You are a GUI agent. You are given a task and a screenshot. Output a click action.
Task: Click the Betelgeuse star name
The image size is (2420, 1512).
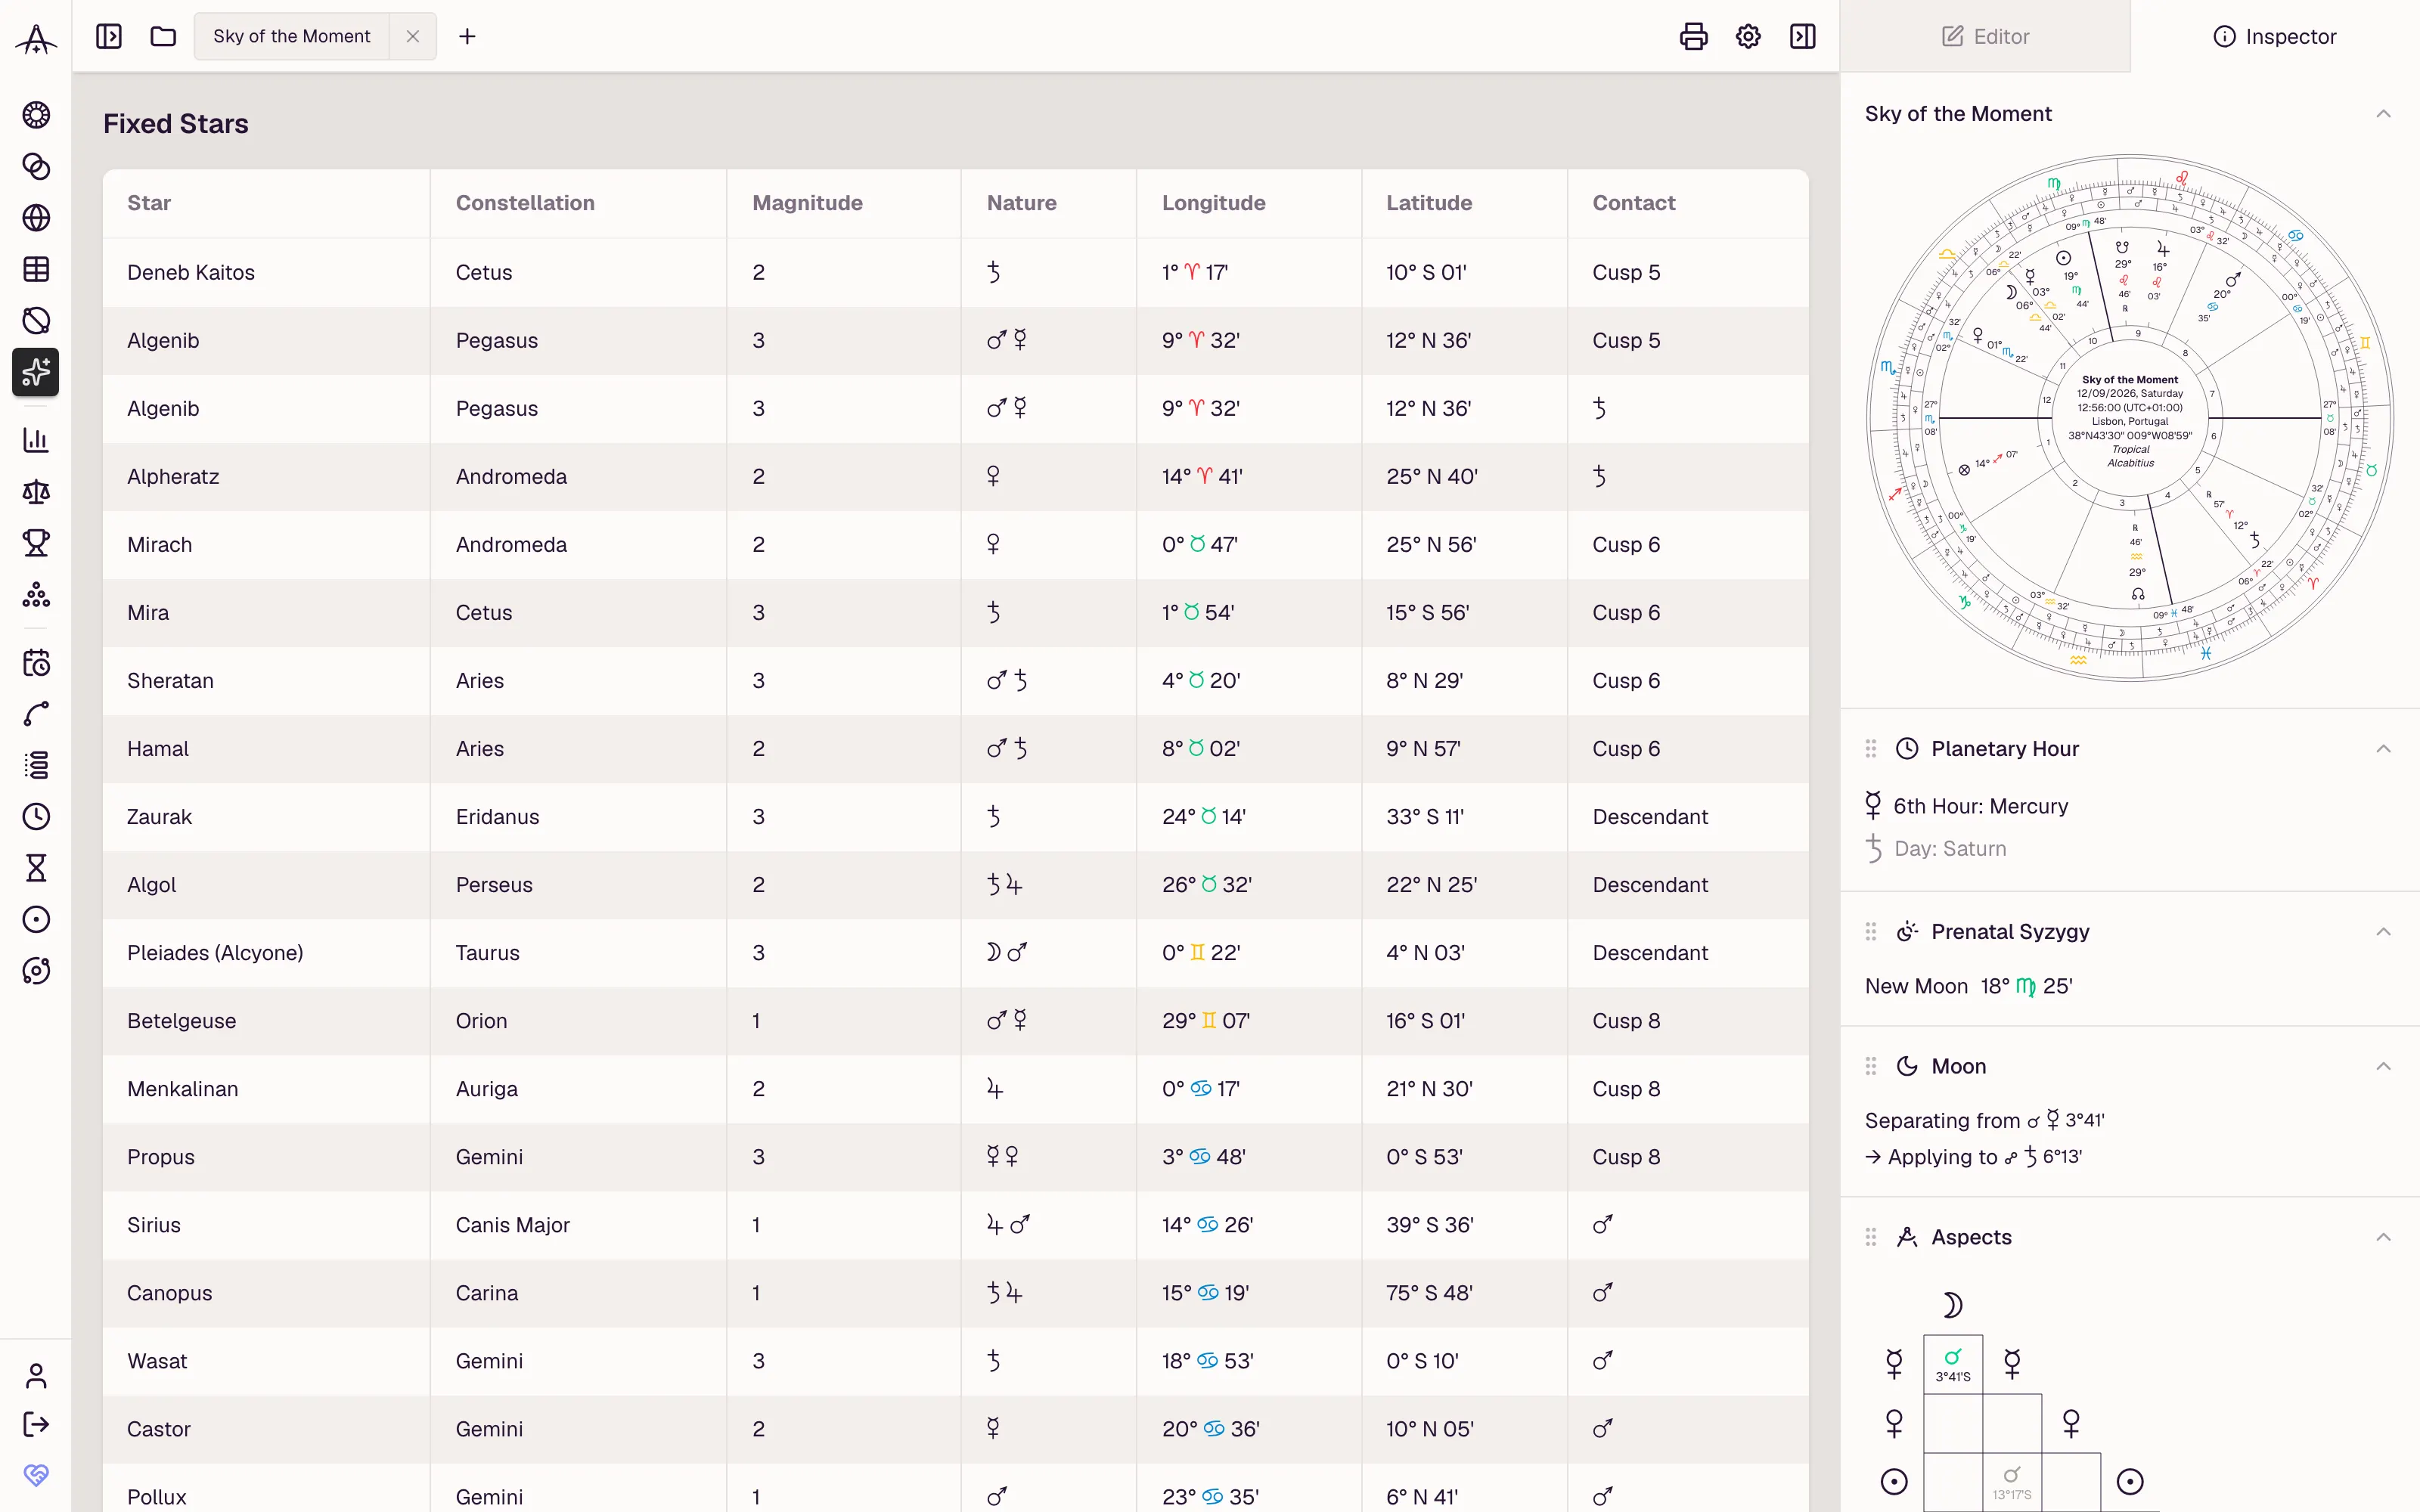pos(181,1021)
